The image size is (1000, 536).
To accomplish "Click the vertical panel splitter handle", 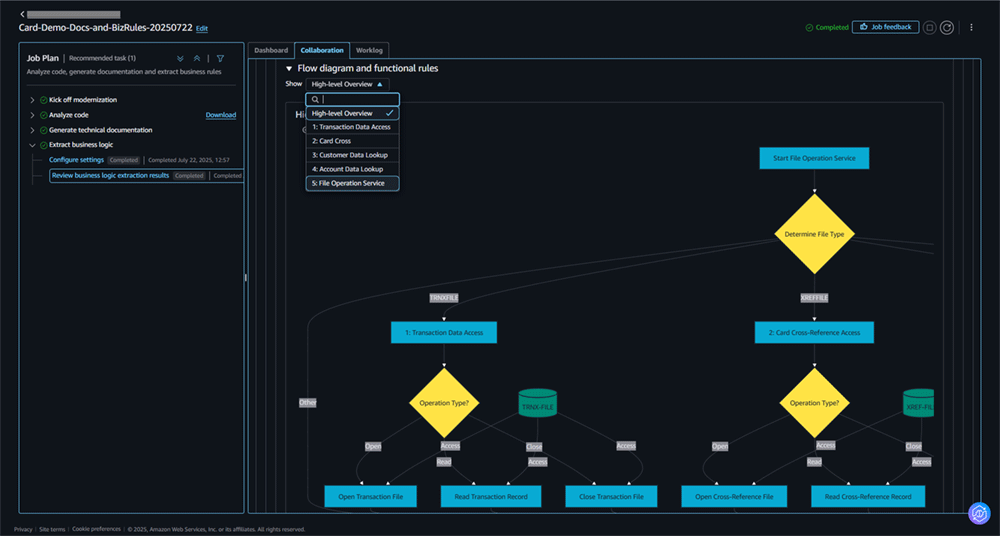I will [x=246, y=278].
